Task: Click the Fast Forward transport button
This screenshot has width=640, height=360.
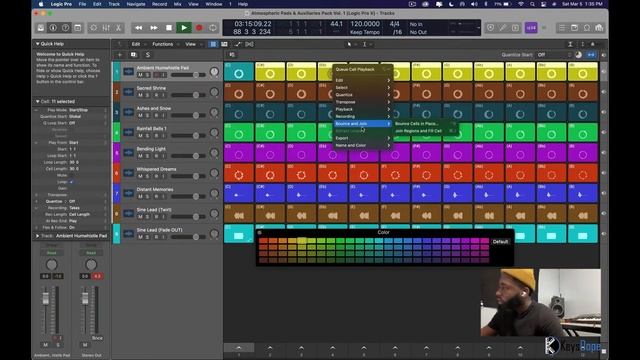Action: (x=154, y=28)
